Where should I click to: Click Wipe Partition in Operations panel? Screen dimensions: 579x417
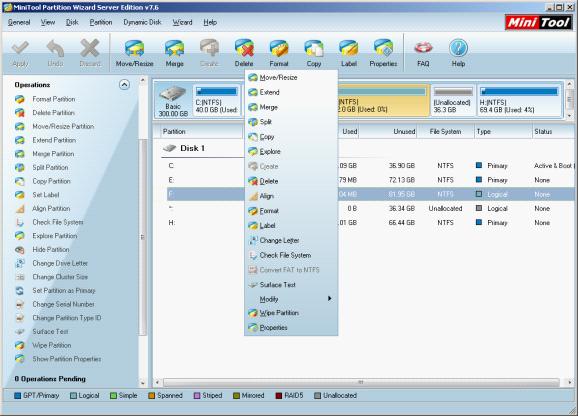52,345
